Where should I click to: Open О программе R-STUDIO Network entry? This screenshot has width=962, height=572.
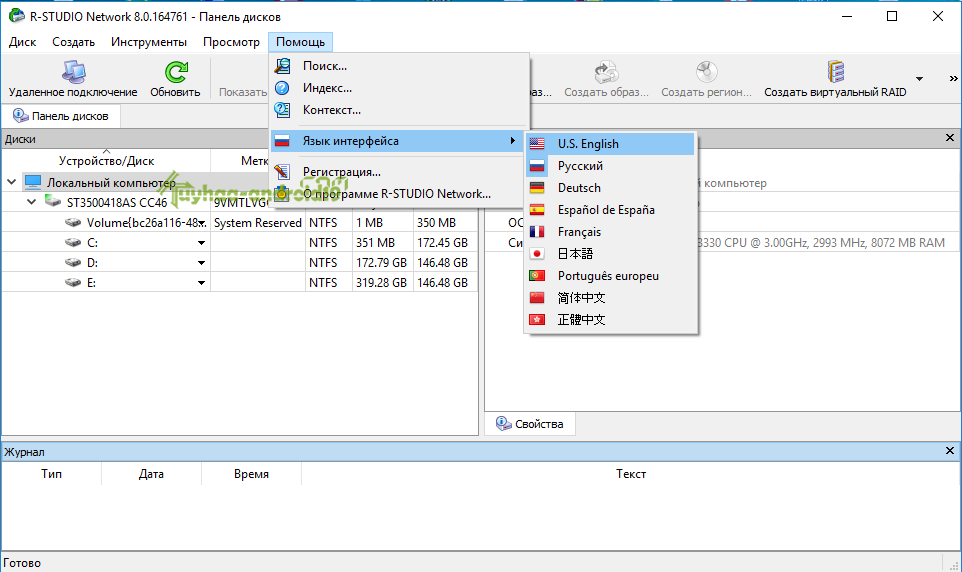(399, 194)
